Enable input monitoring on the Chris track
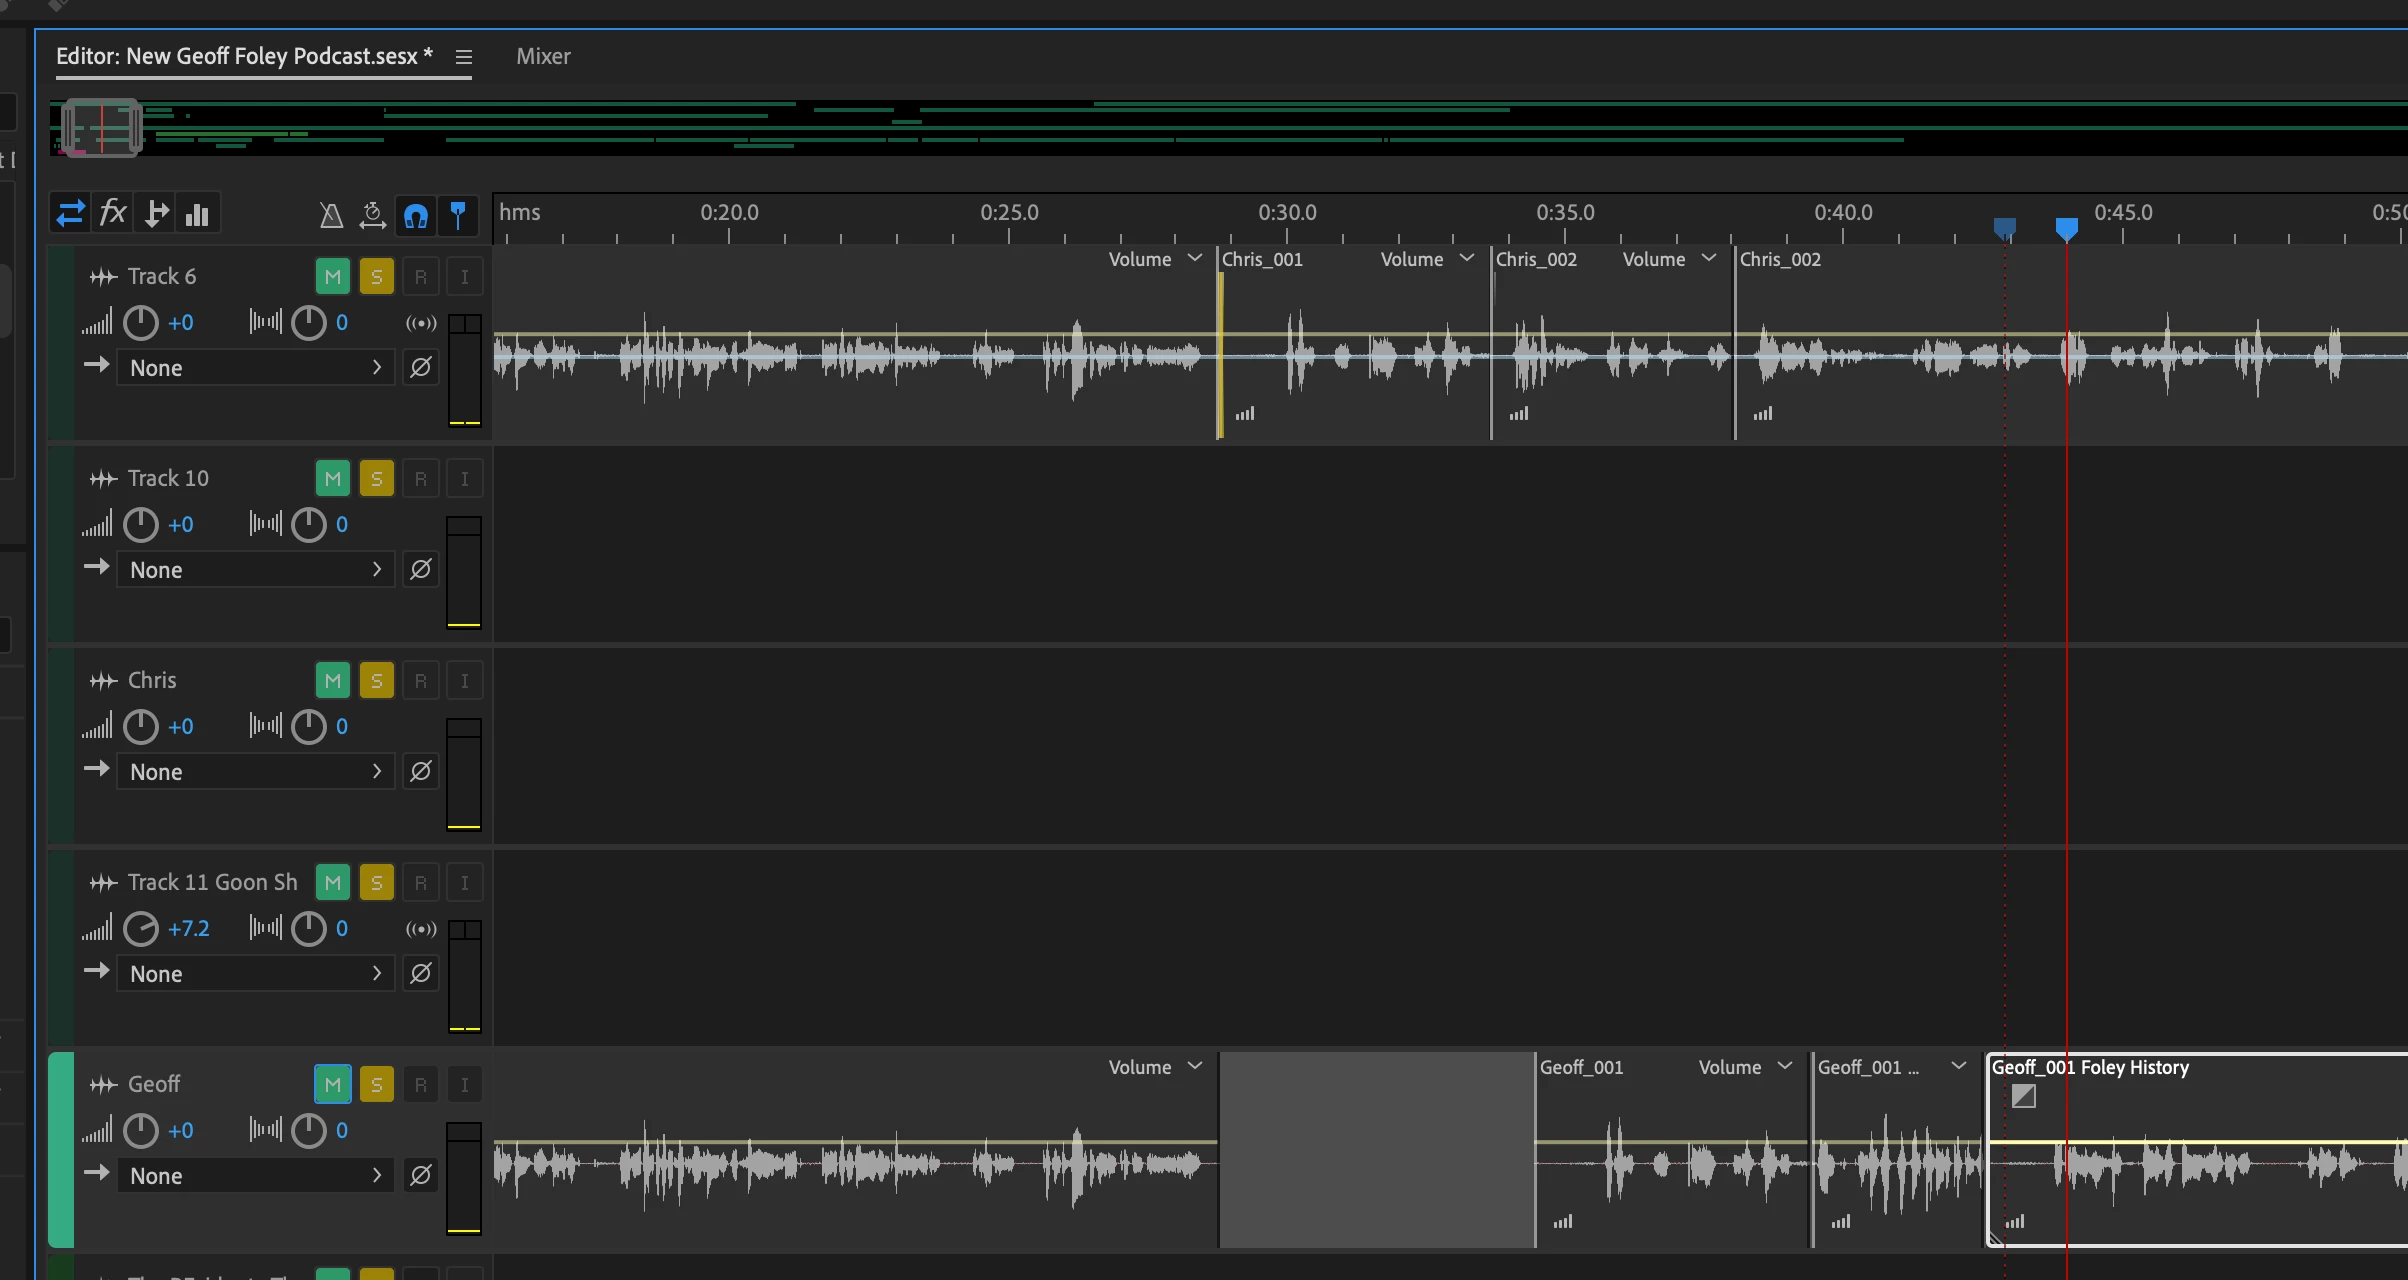2408x1280 pixels. tap(464, 681)
